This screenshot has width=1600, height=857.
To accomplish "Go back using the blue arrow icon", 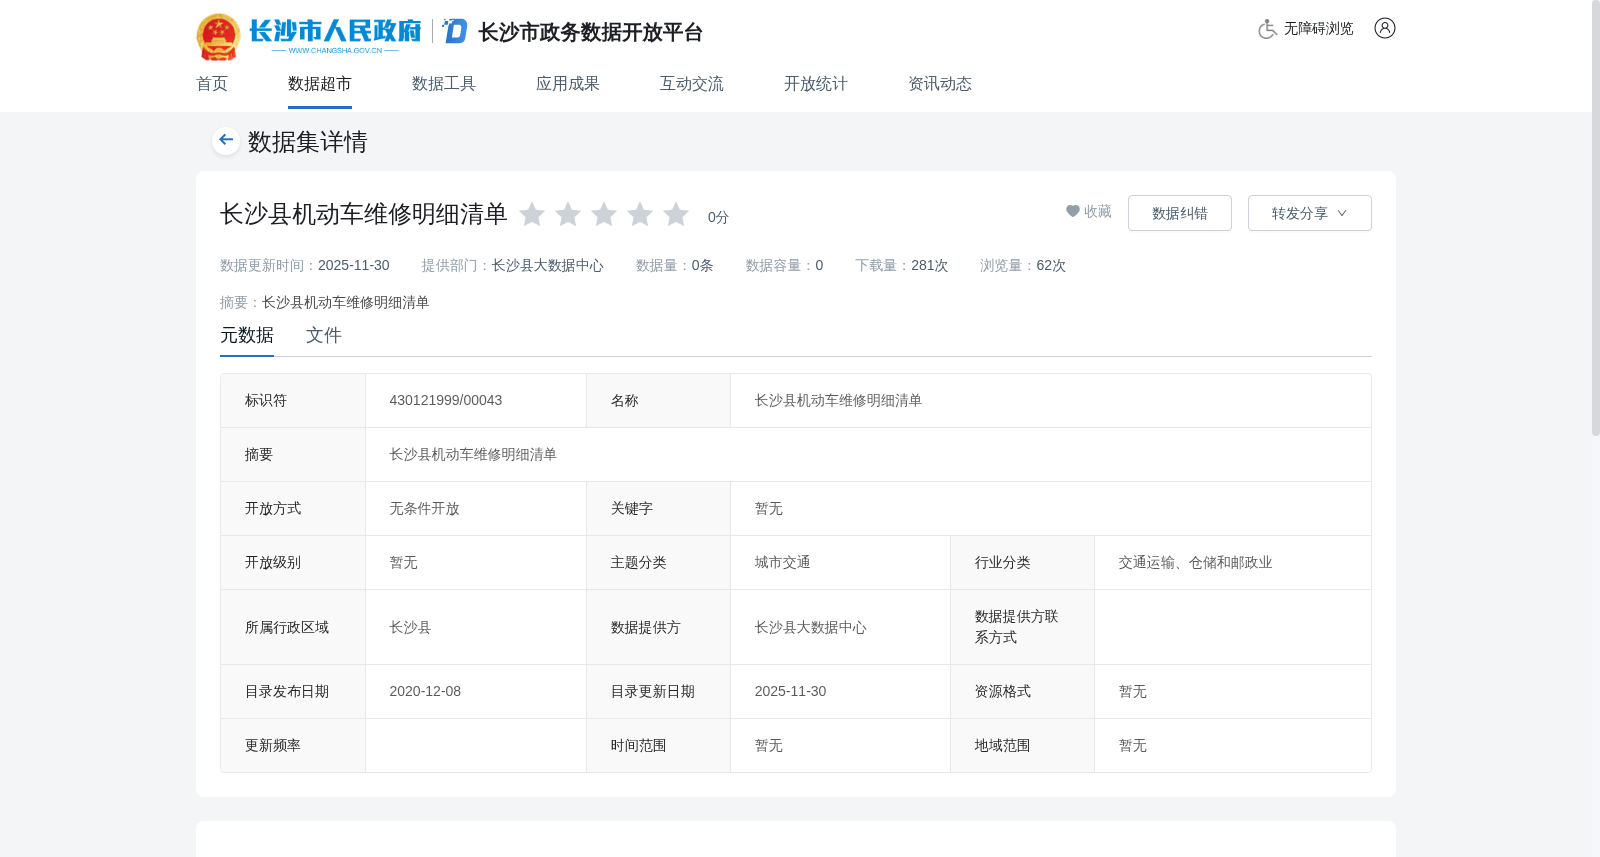I will pos(226,140).
